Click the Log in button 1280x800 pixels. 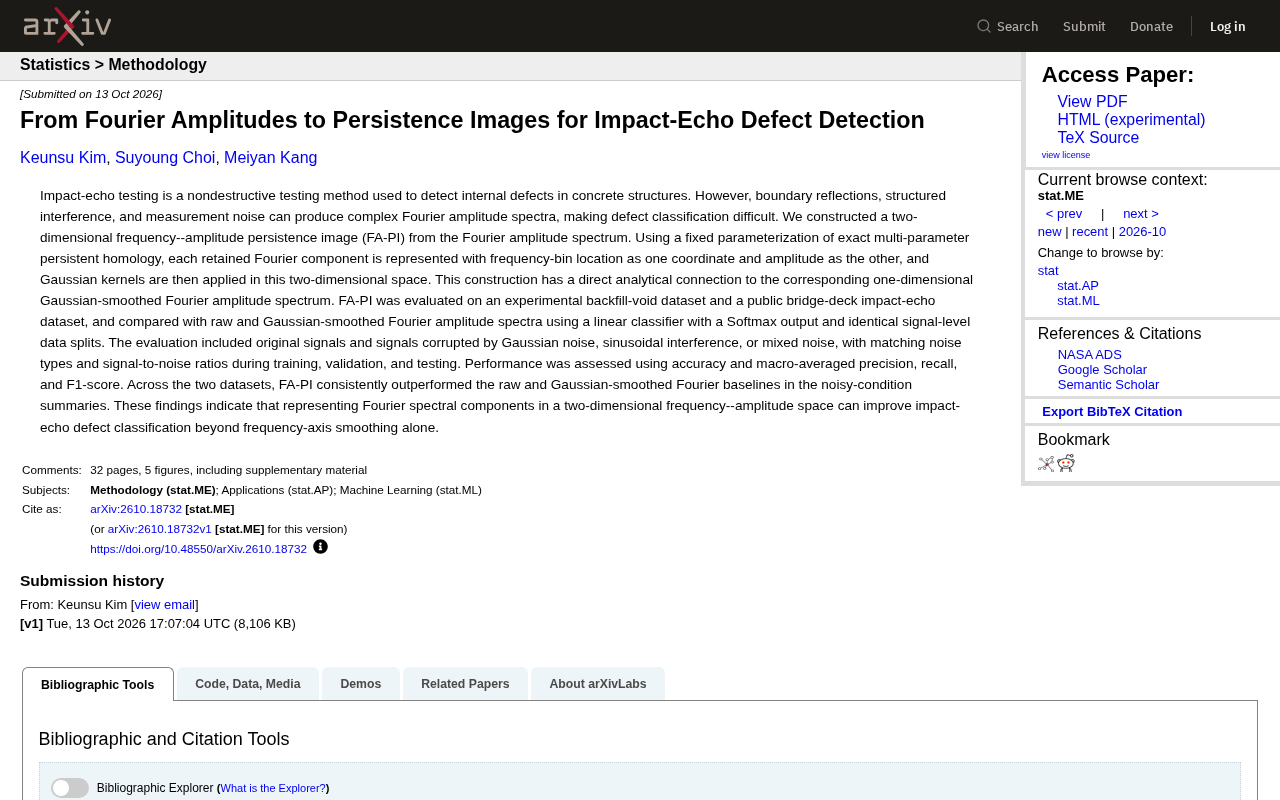coord(1228,26)
